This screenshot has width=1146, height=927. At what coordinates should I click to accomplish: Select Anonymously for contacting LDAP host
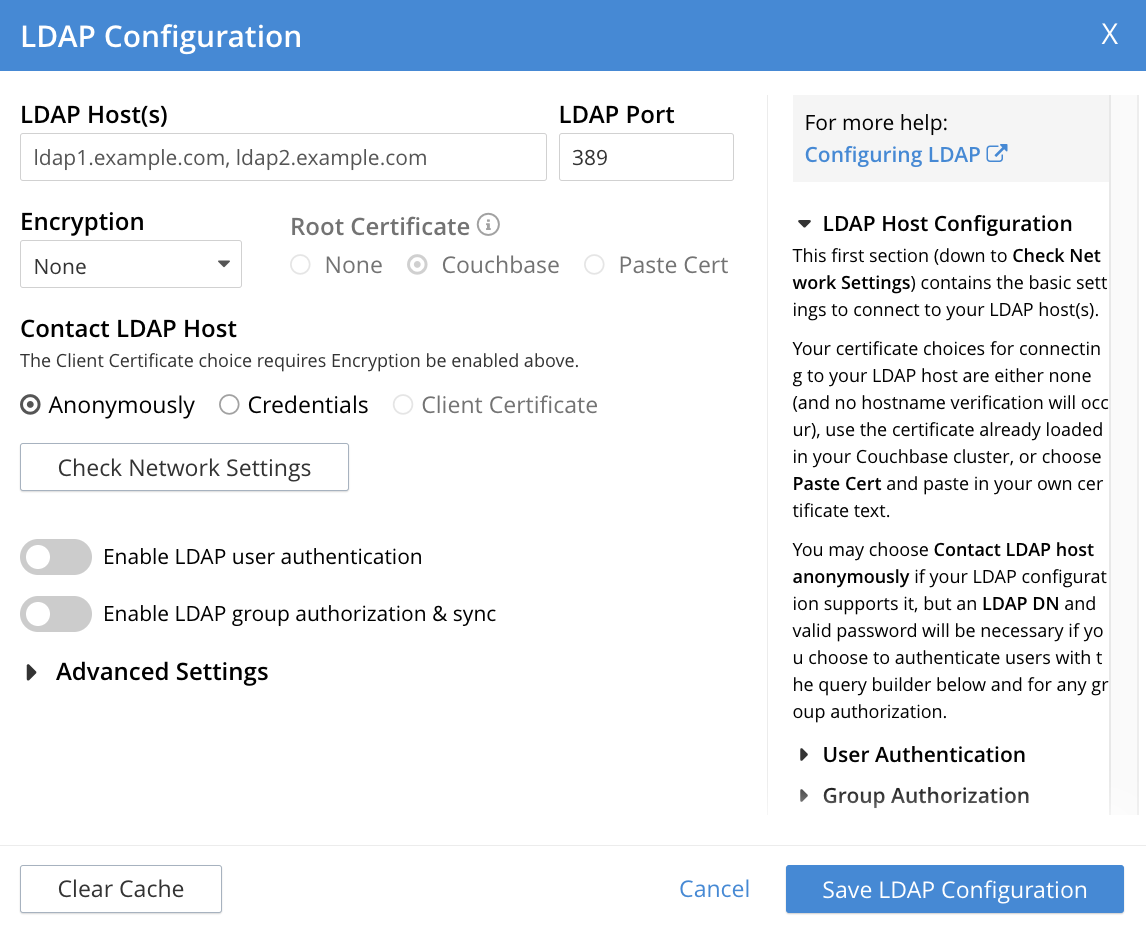click(x=30, y=405)
